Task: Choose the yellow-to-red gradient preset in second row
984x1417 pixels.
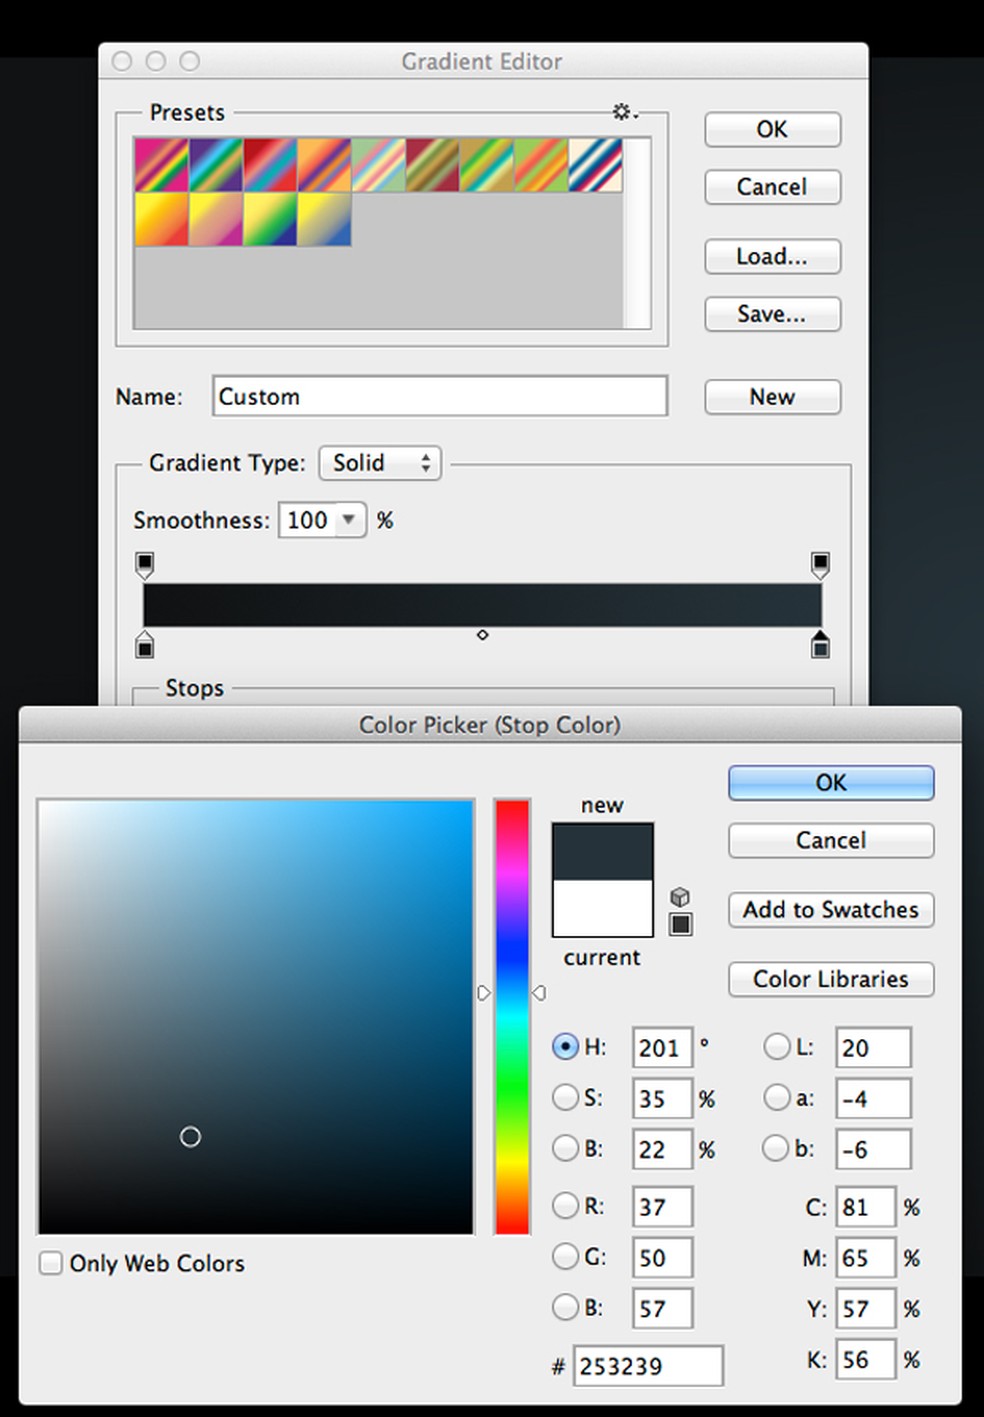Action: pyautogui.click(x=161, y=219)
